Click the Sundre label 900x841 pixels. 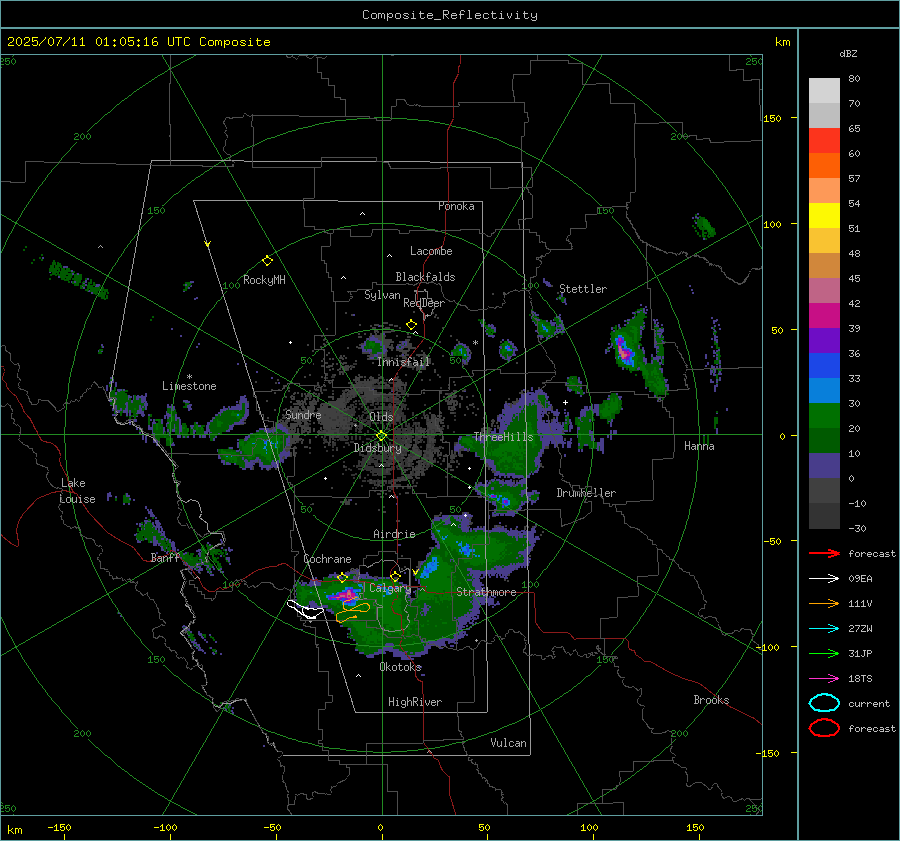[303, 414]
